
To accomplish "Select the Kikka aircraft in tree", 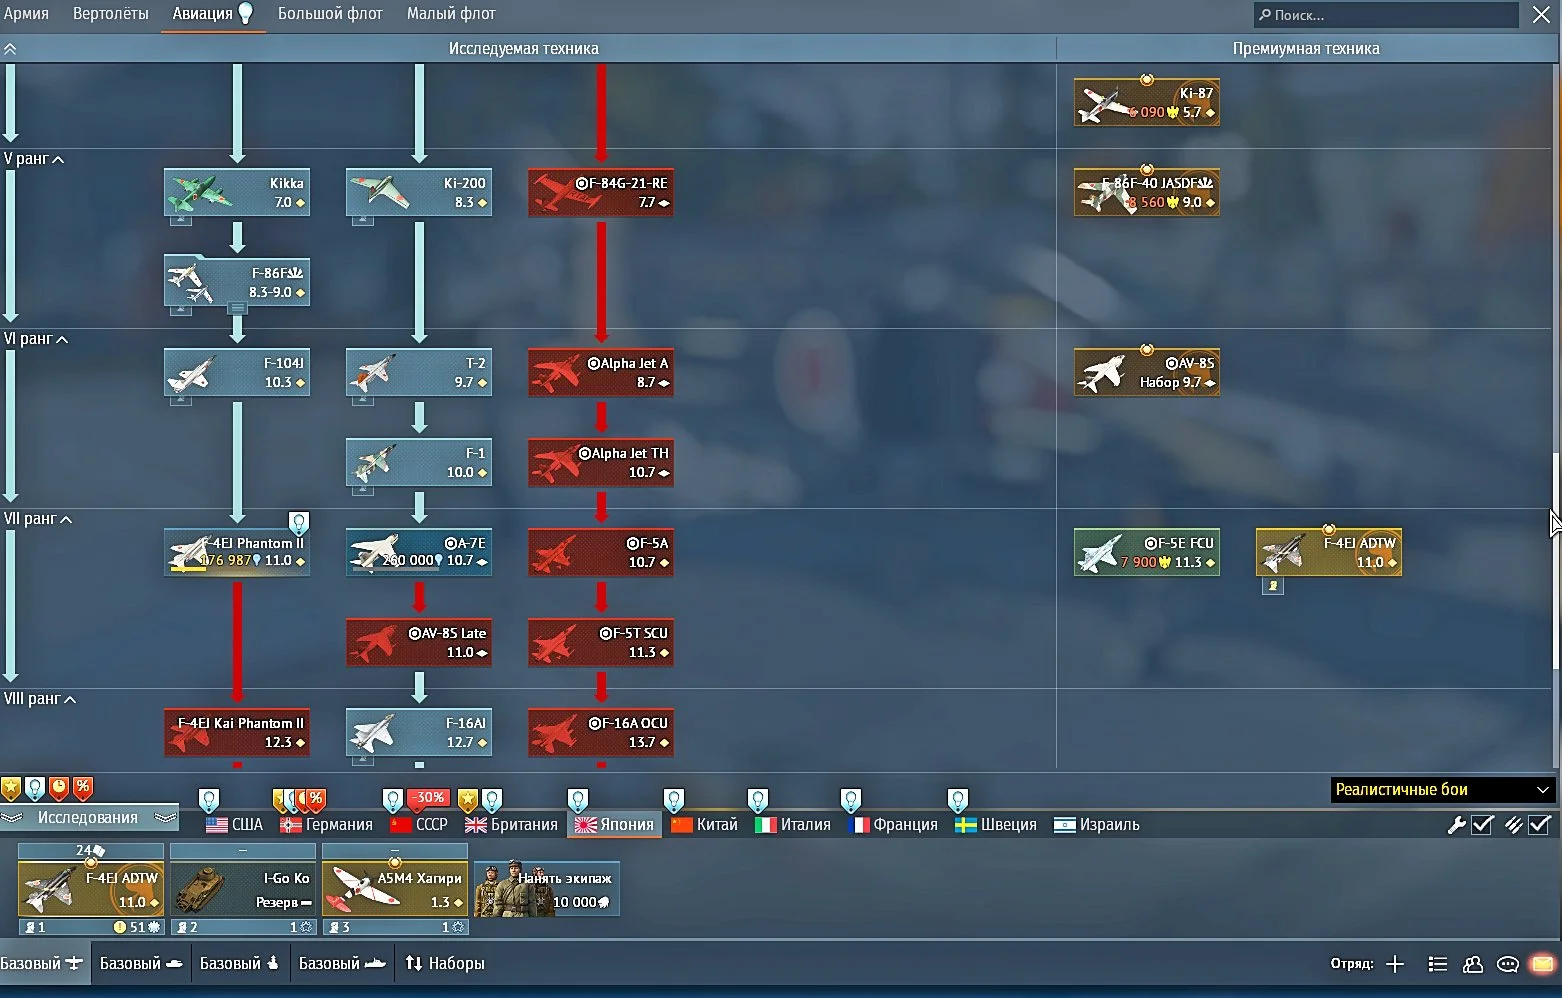I will (x=237, y=192).
